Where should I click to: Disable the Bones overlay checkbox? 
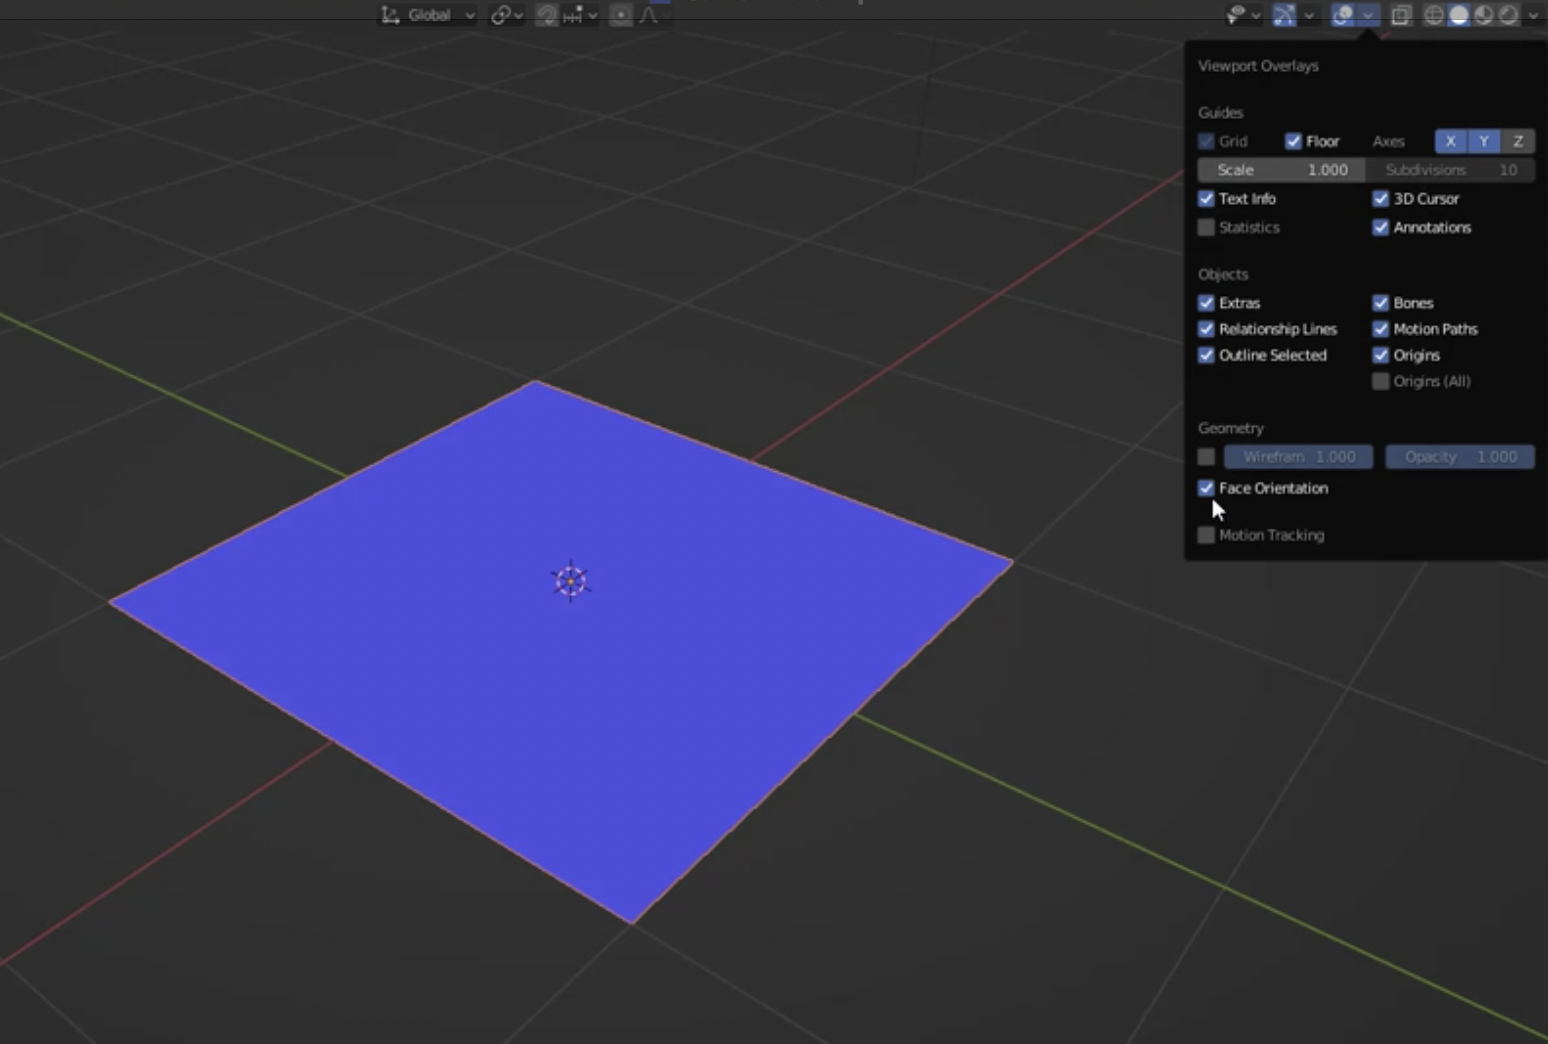click(1381, 303)
